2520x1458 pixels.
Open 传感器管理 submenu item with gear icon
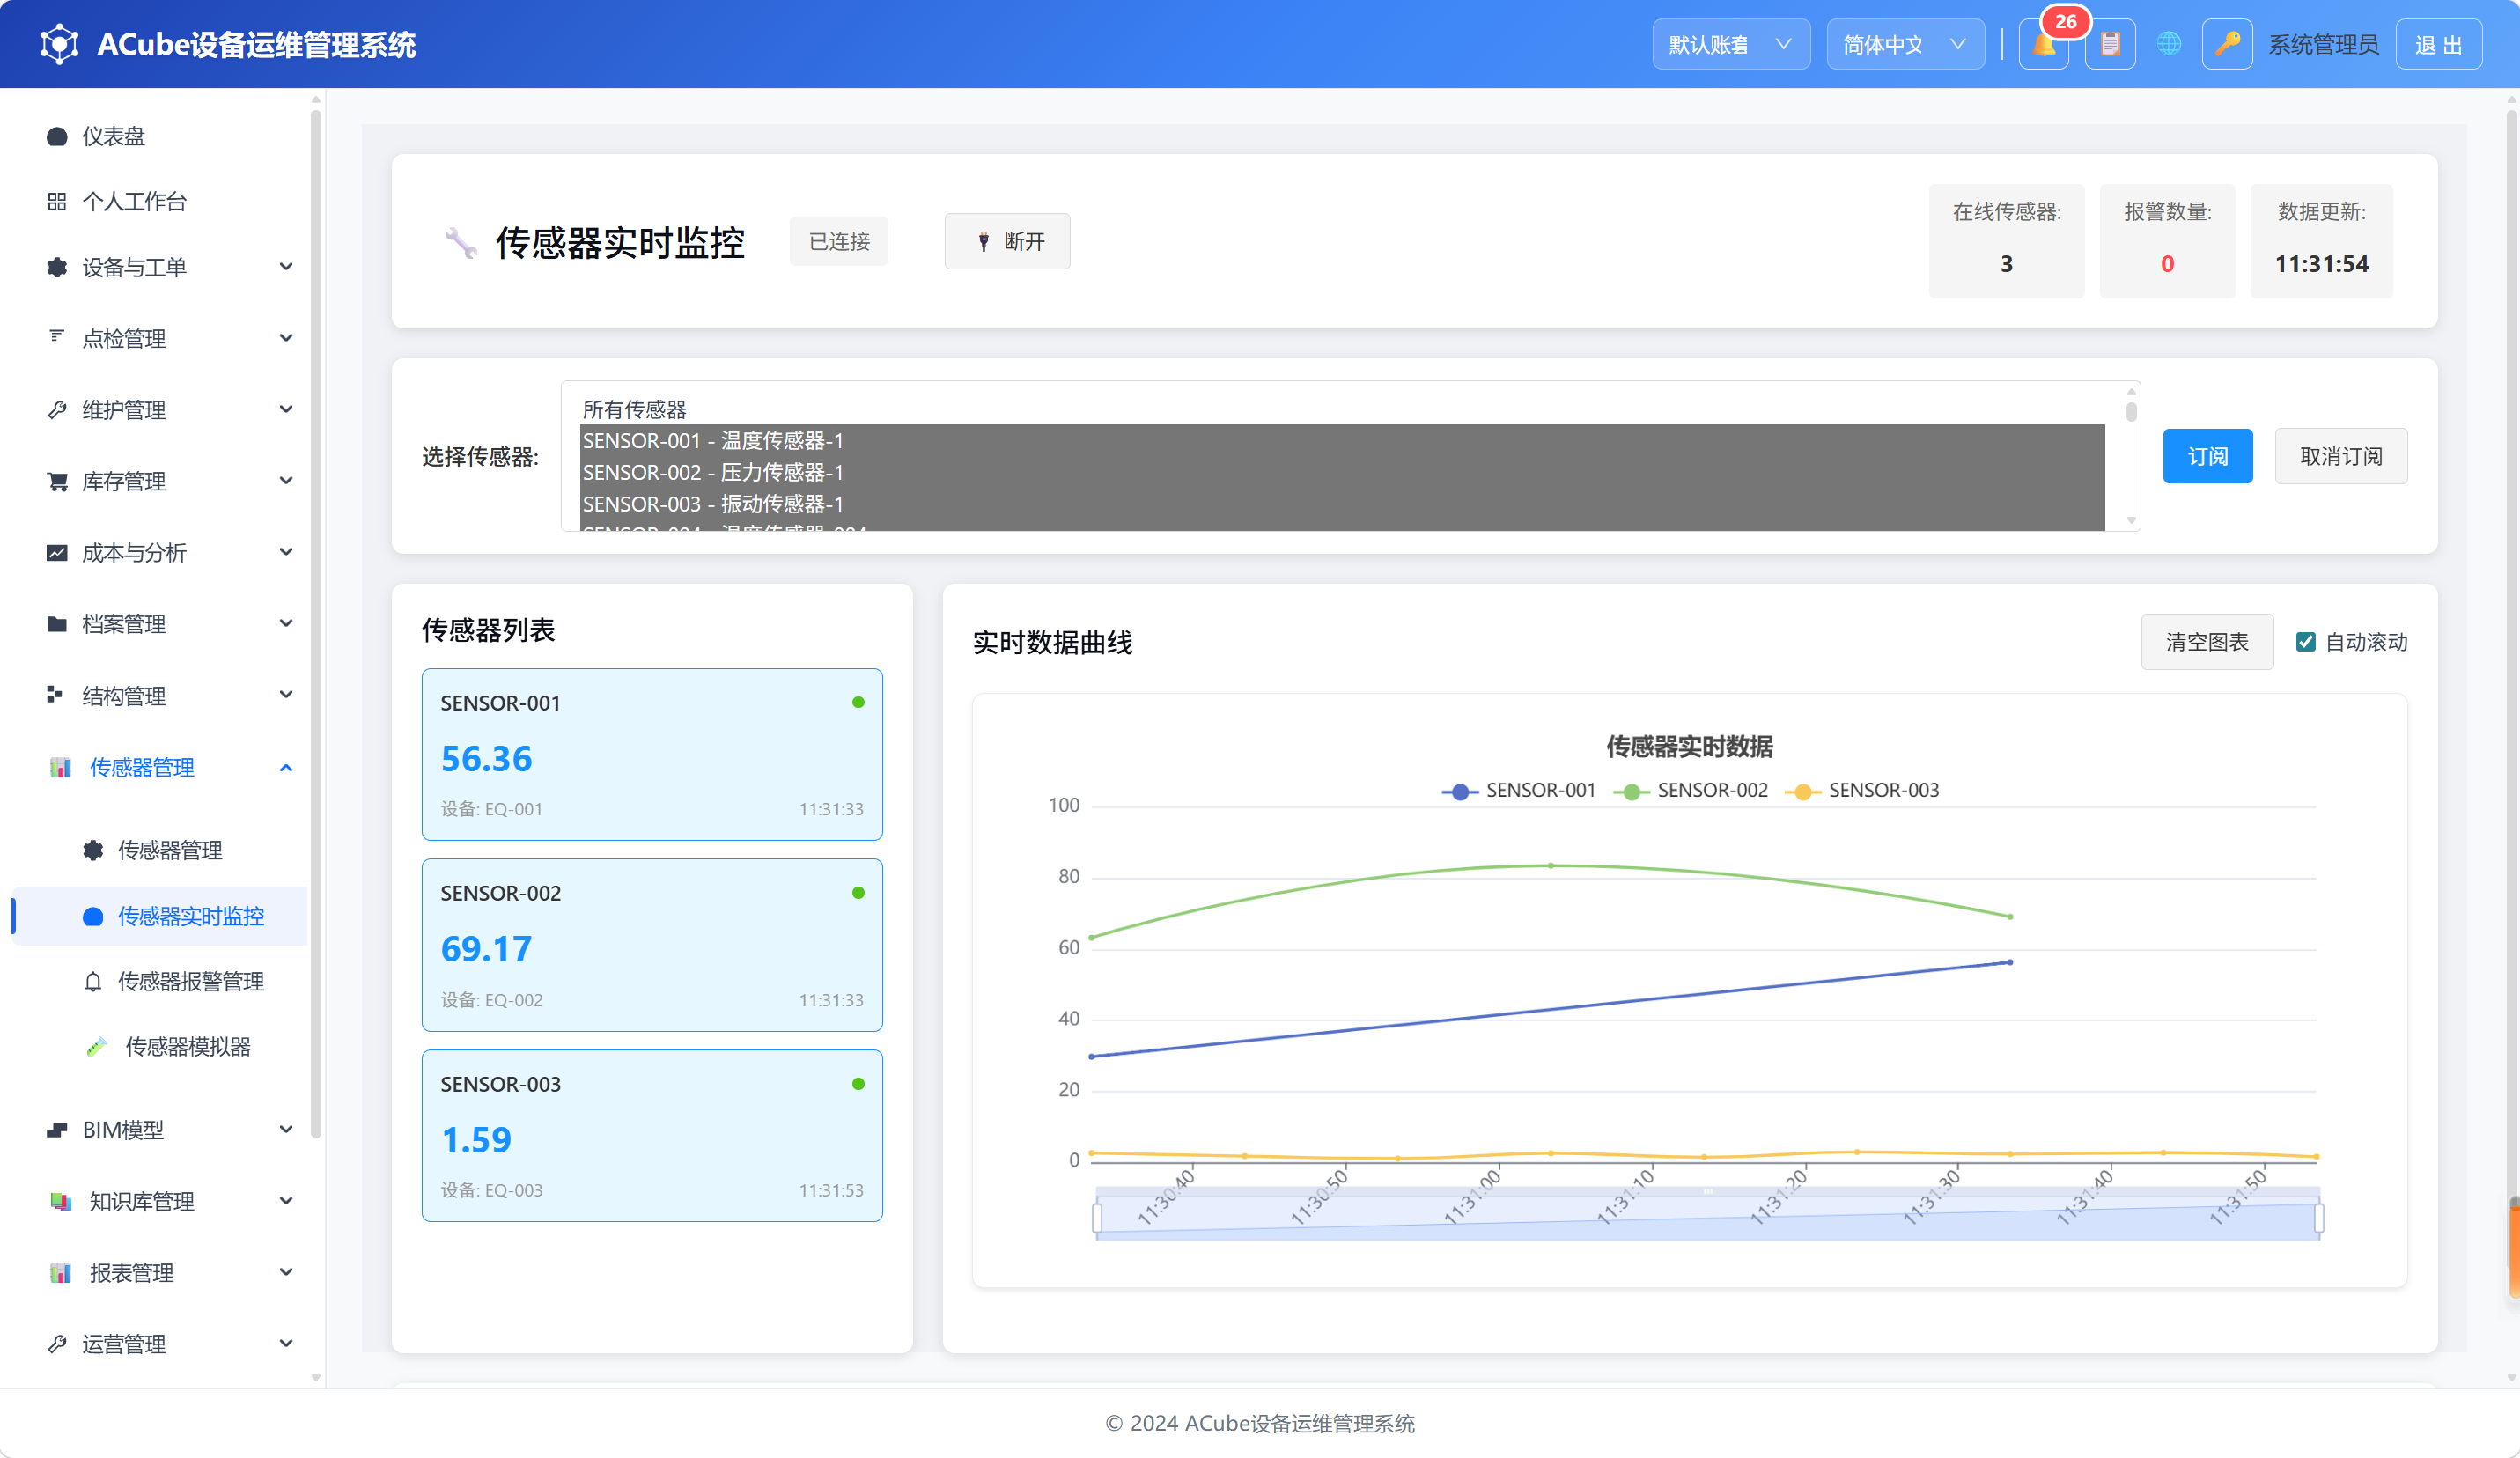tap(160, 851)
